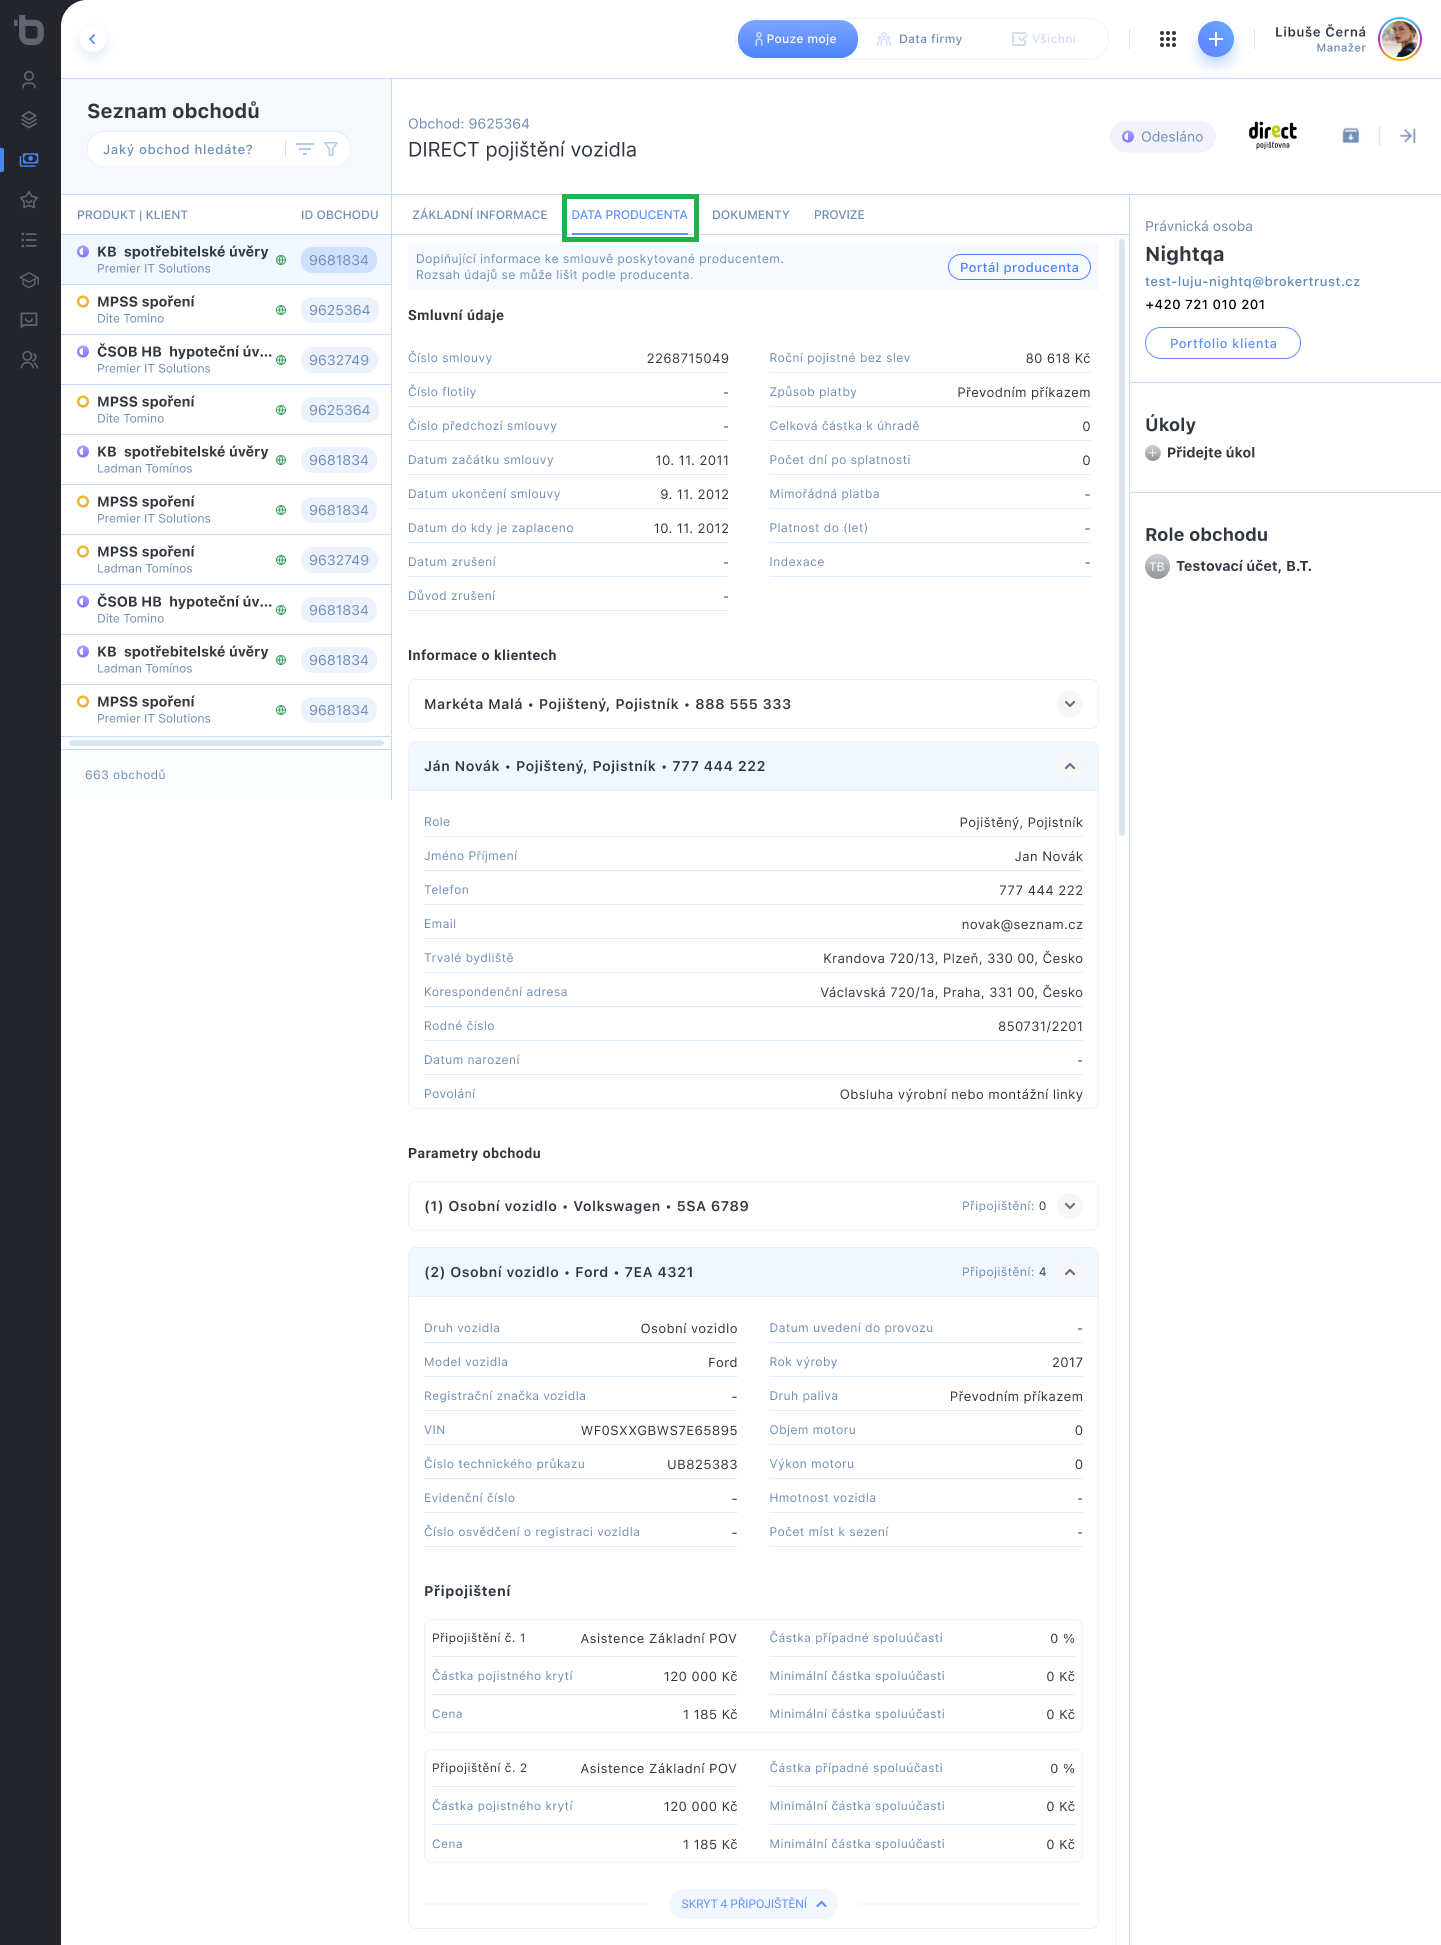Screen dimensions: 1441x1945
Task: Click 663 obchodů count text
Action: [x=125, y=775]
